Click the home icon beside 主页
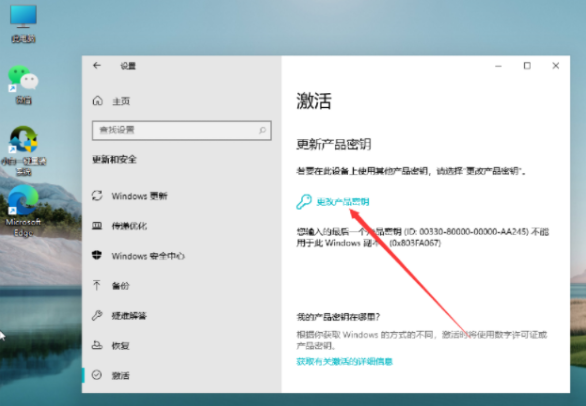Screen dimensions: 586x406 (x=97, y=101)
